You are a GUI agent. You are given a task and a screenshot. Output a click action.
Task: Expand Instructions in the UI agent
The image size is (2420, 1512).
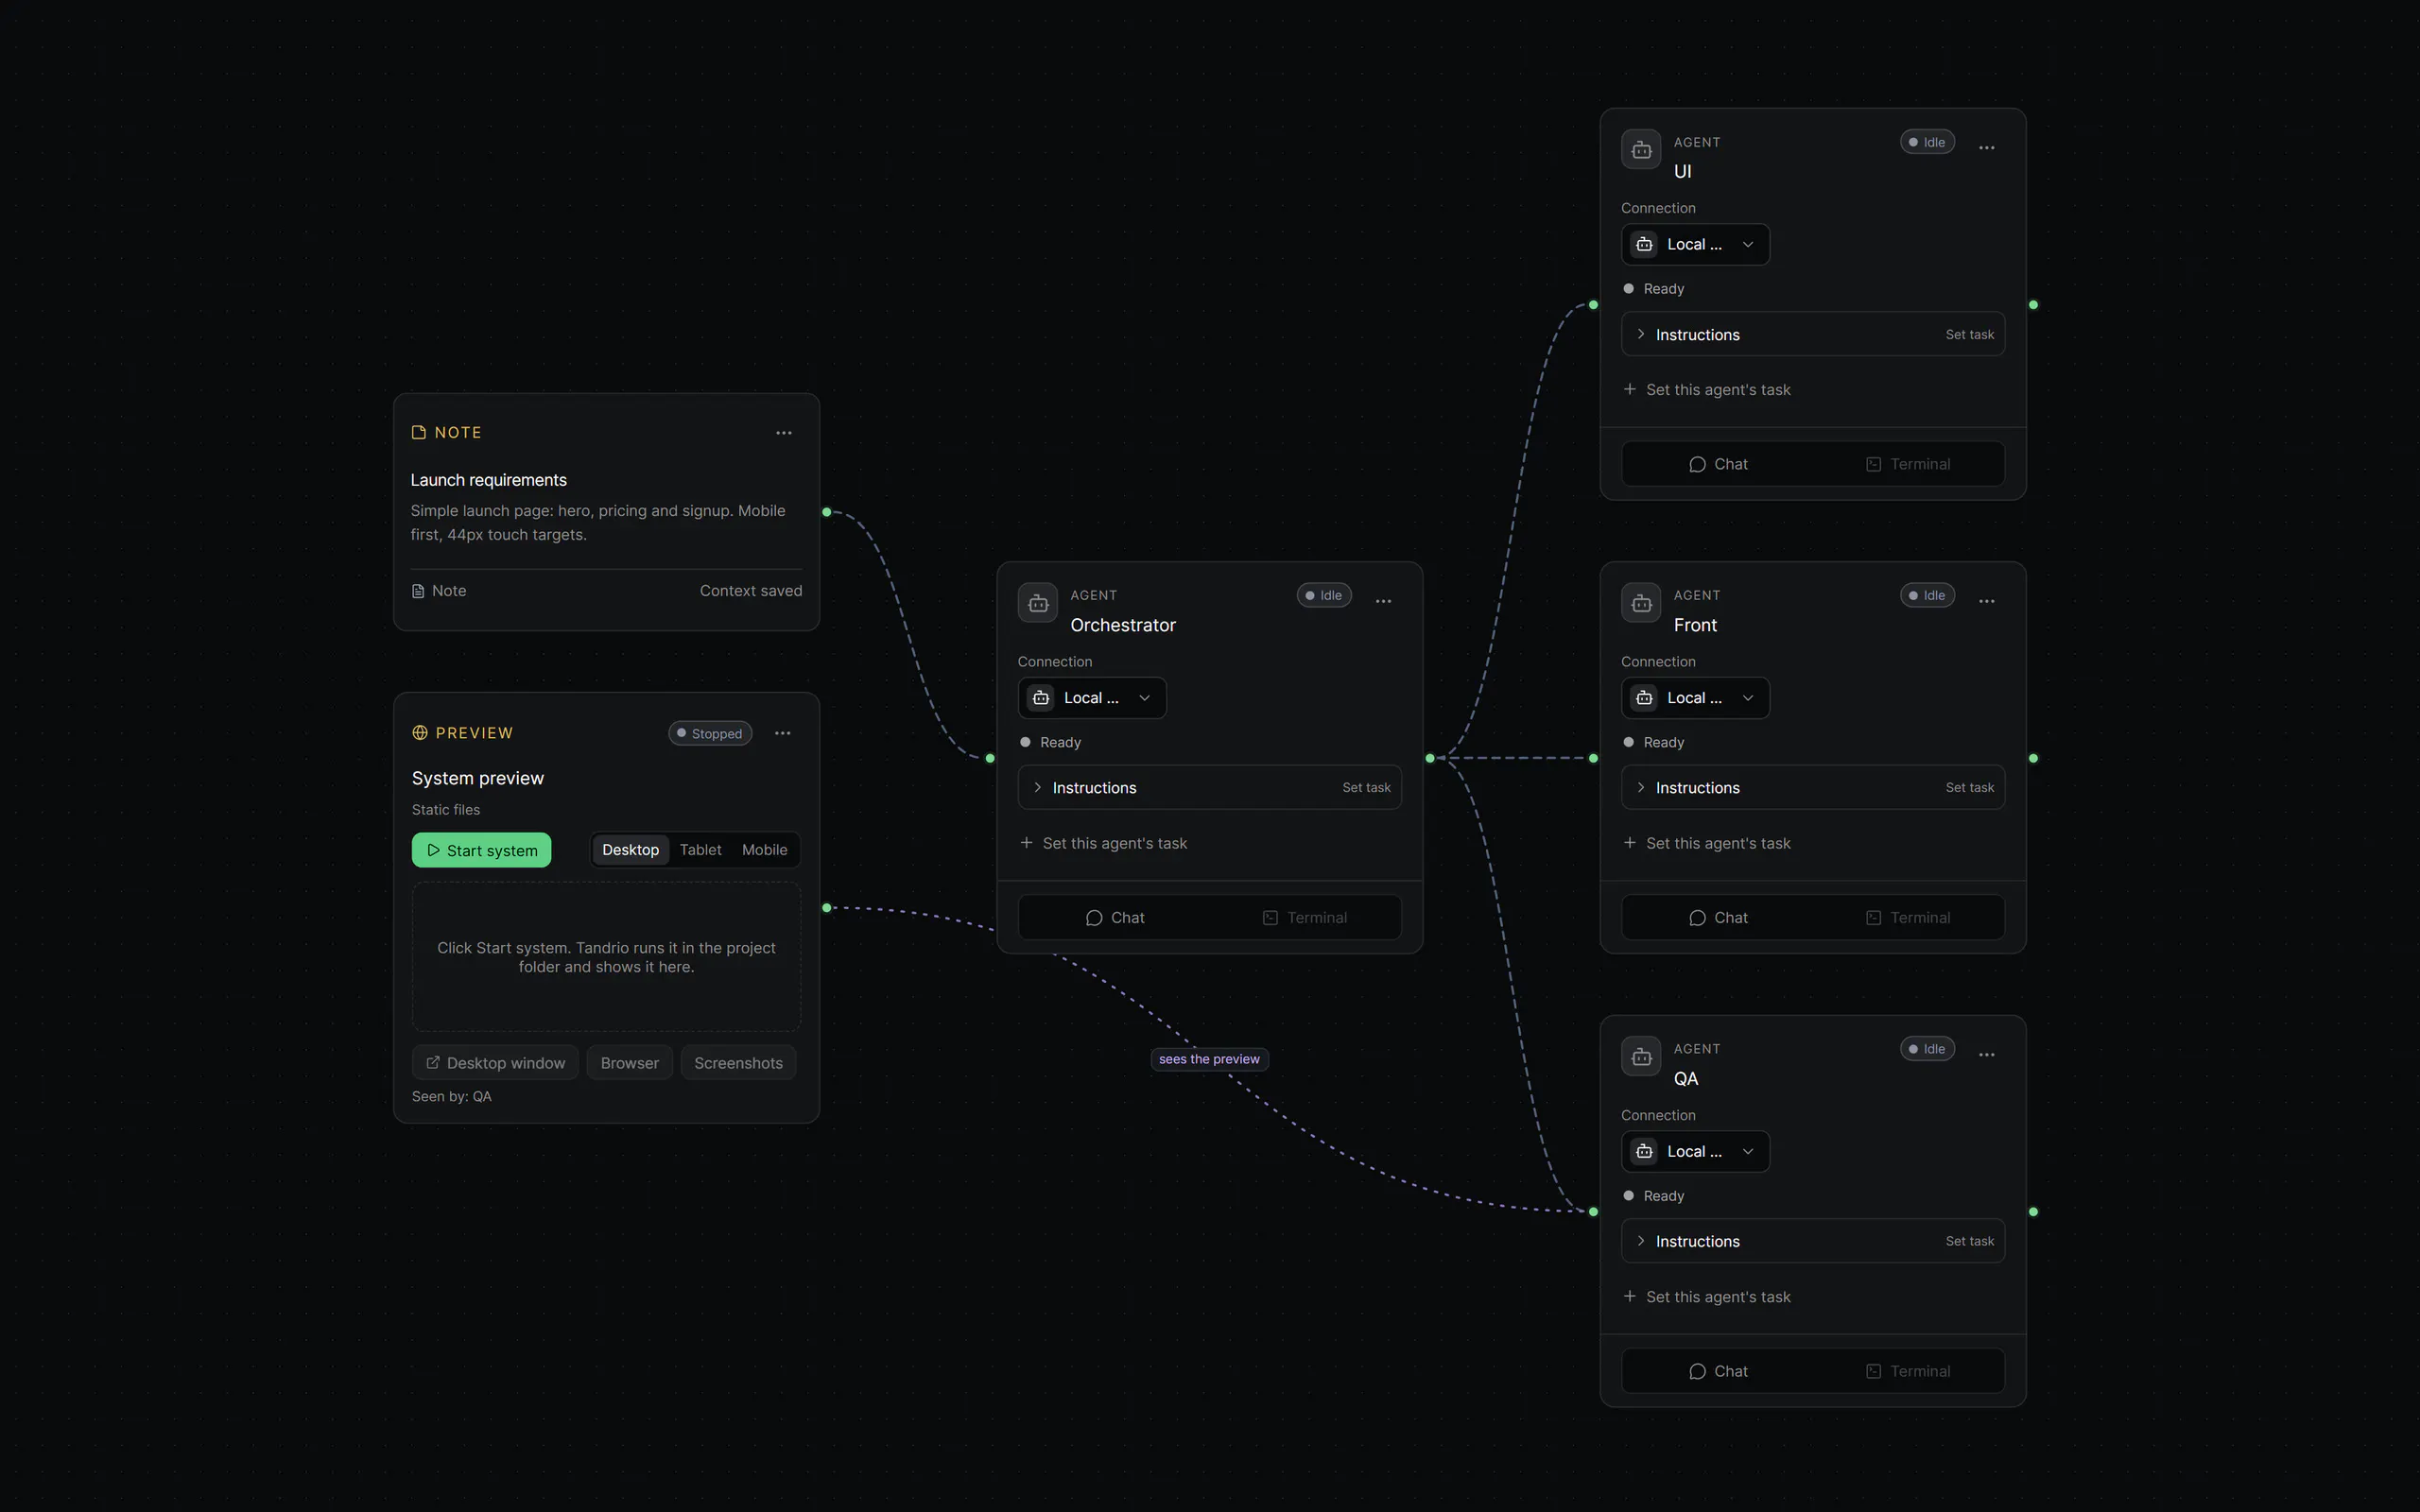[x=1812, y=334]
